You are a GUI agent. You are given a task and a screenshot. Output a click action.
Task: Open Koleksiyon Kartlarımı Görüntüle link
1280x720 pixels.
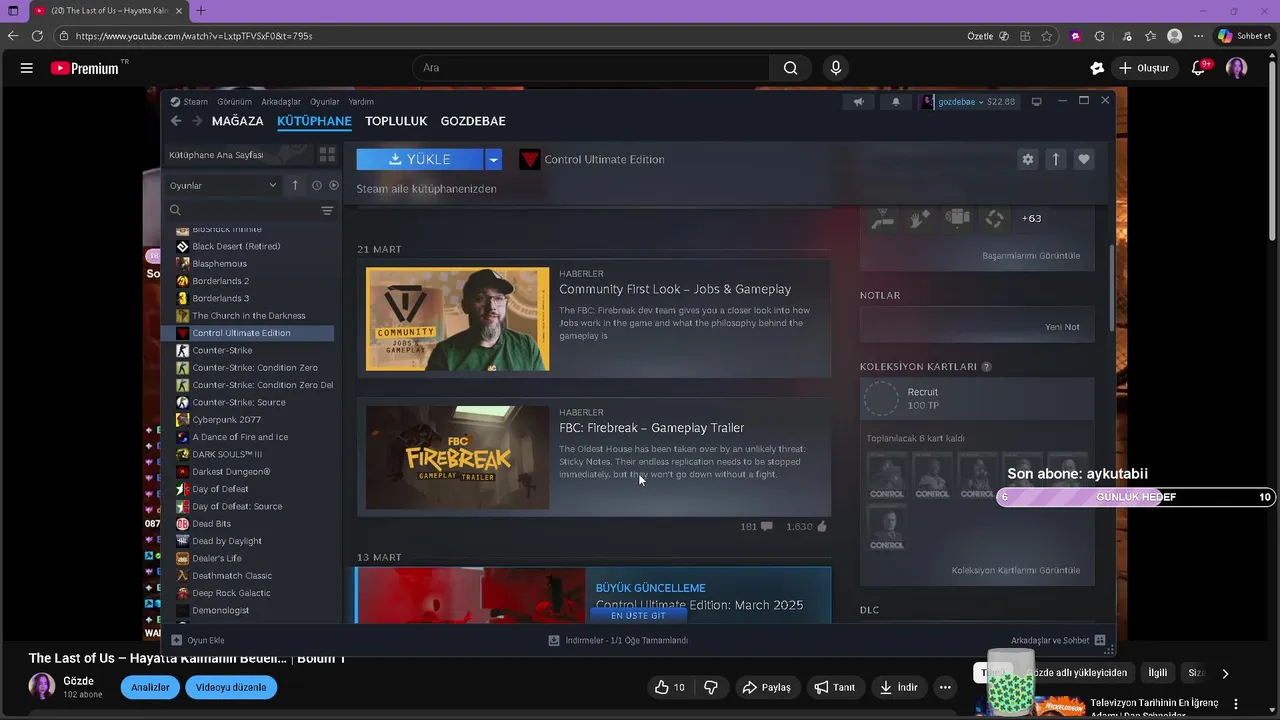(1016, 571)
